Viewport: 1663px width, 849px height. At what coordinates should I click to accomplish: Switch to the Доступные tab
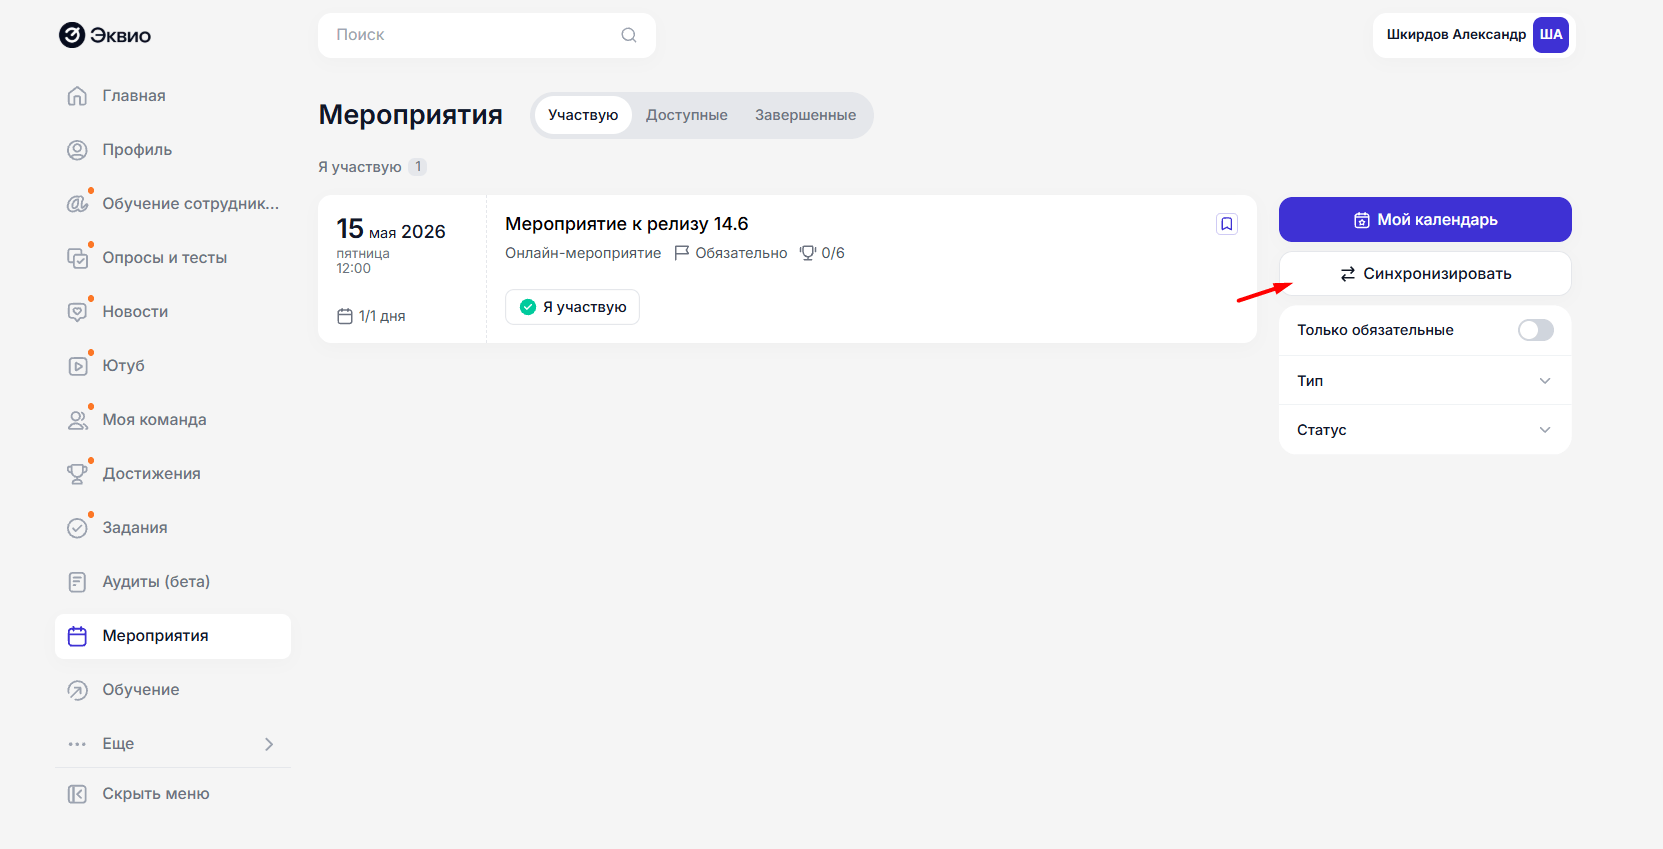point(687,115)
